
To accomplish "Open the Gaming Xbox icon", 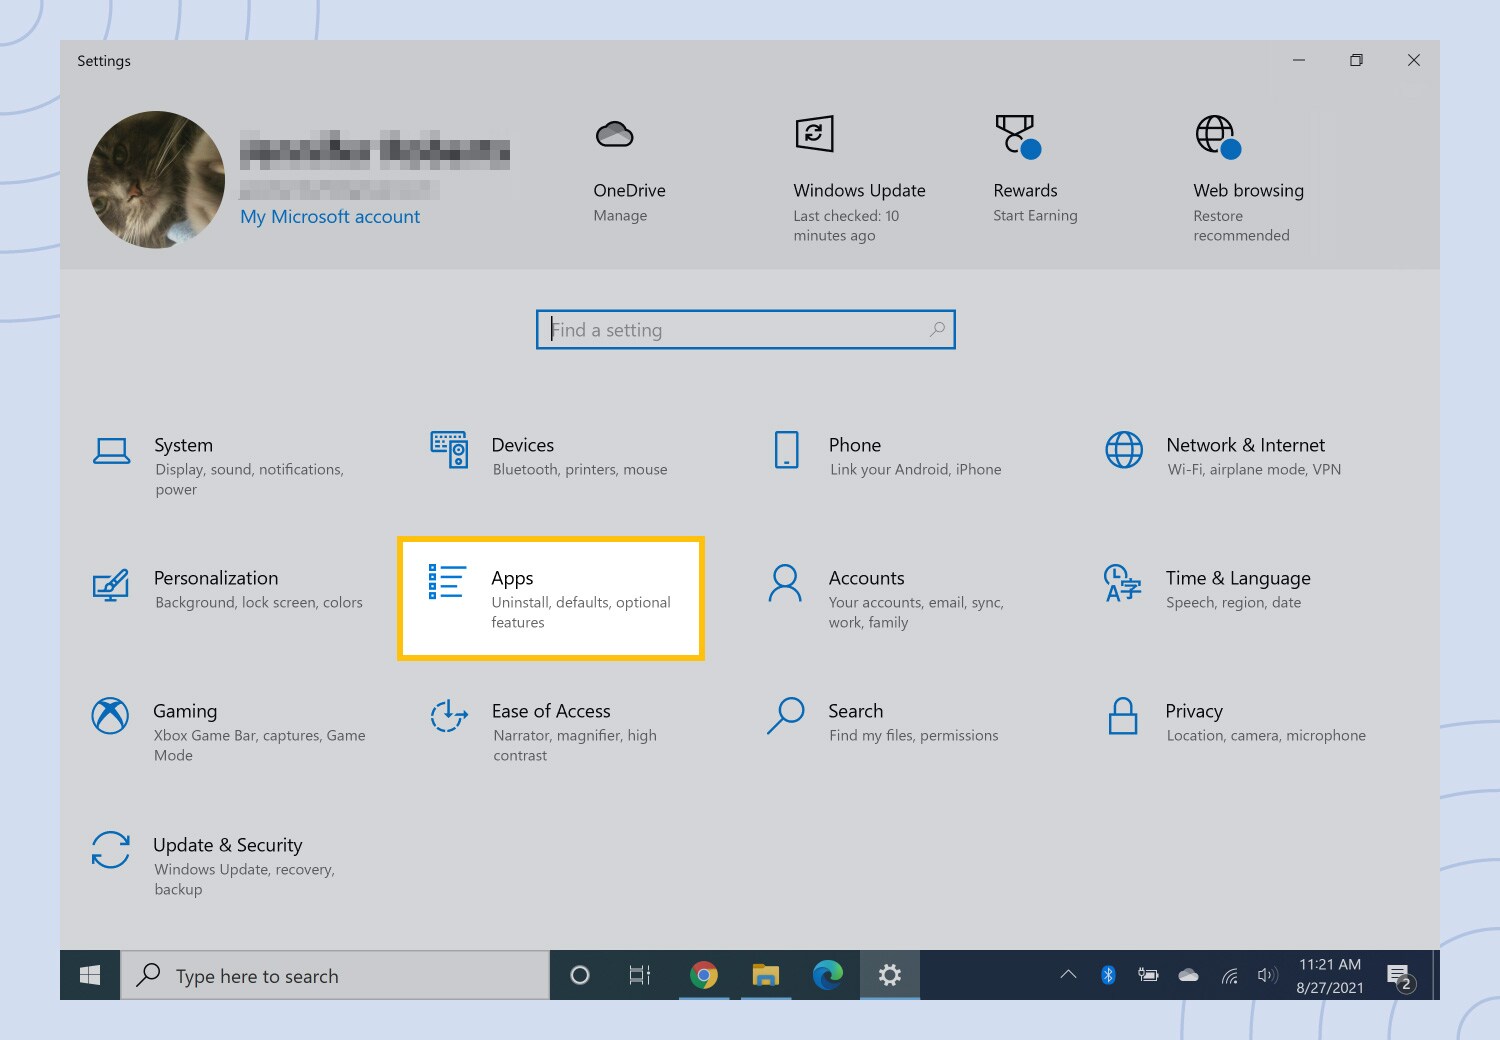I will [x=110, y=716].
